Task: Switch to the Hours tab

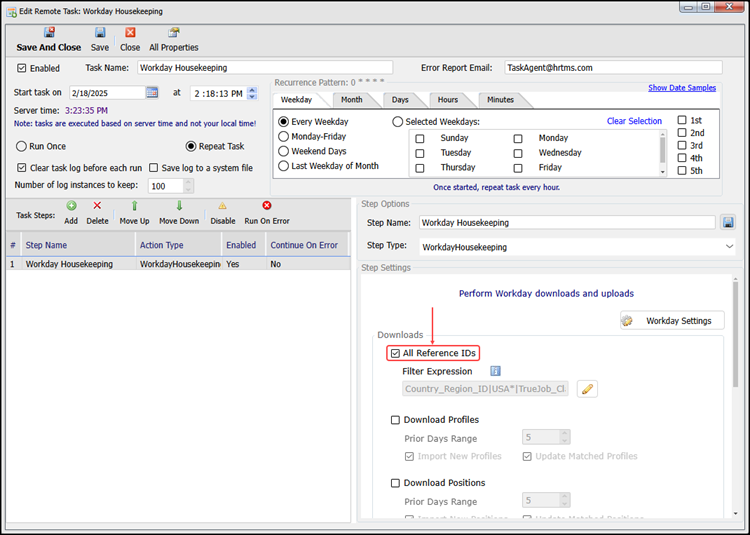Action: pos(448,100)
